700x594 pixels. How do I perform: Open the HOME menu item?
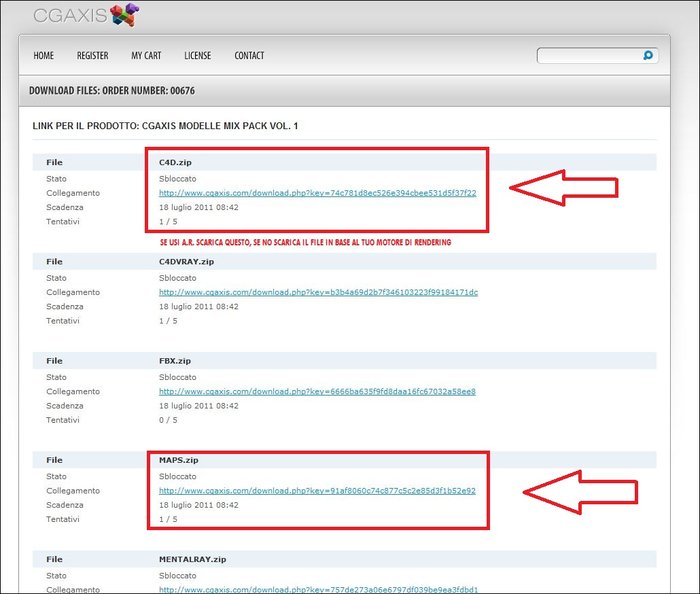pos(43,56)
